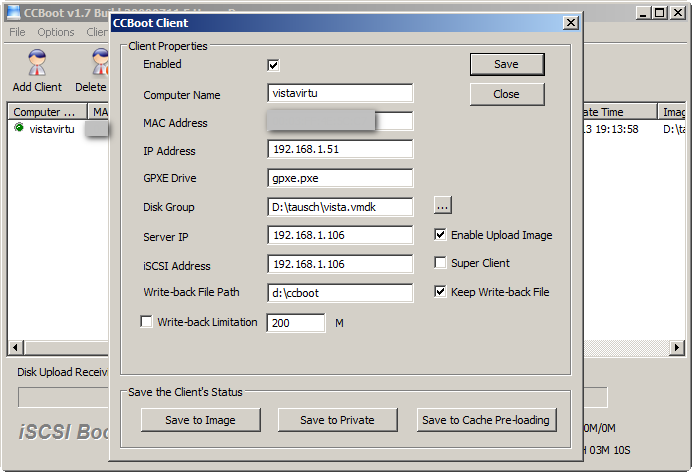This screenshot has height=472, width=692.
Task: Click the GPXE Drive text field
Action: coord(340,178)
